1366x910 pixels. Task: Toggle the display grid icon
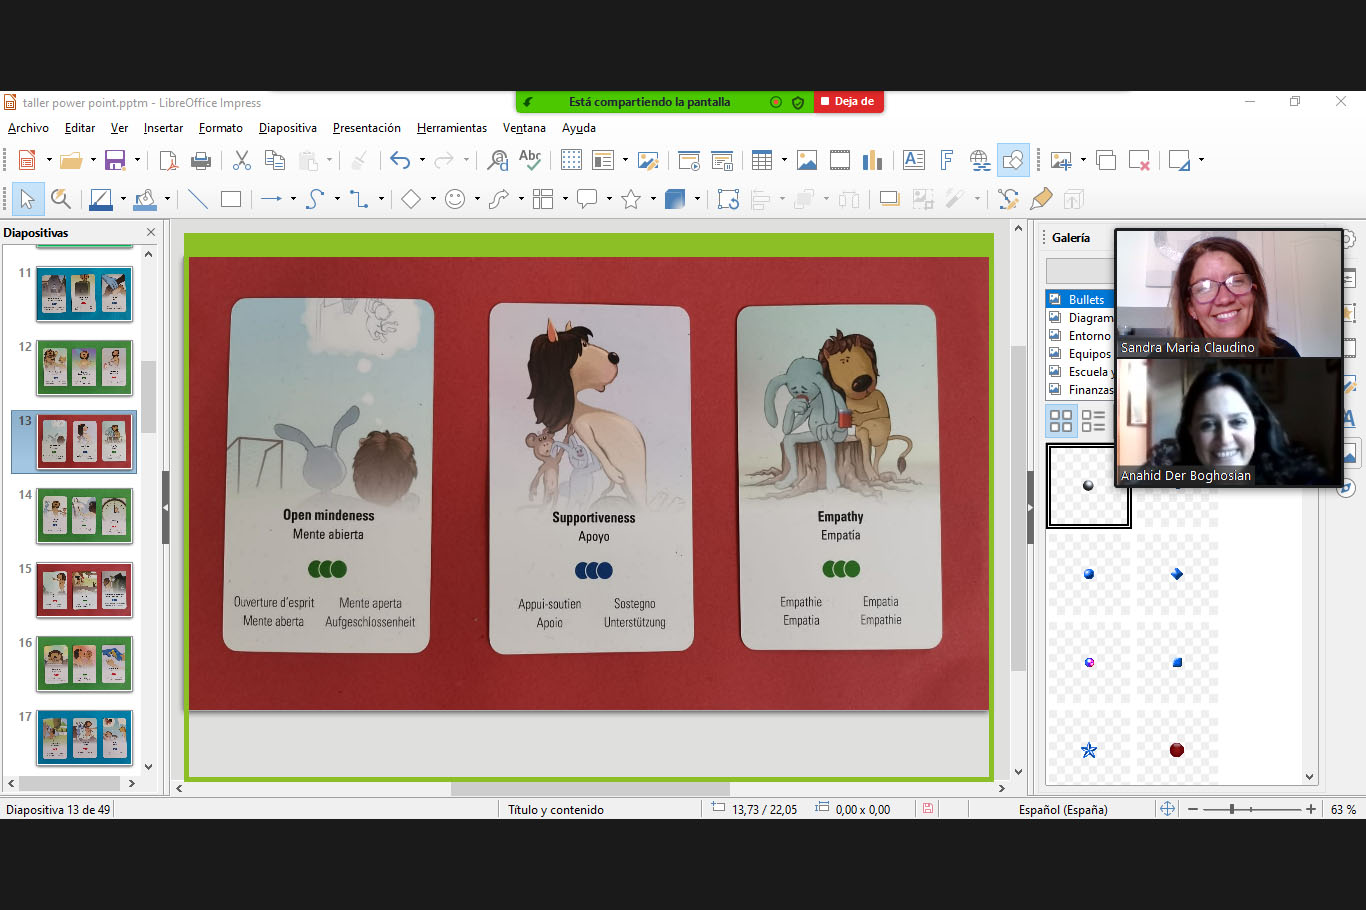click(571, 160)
